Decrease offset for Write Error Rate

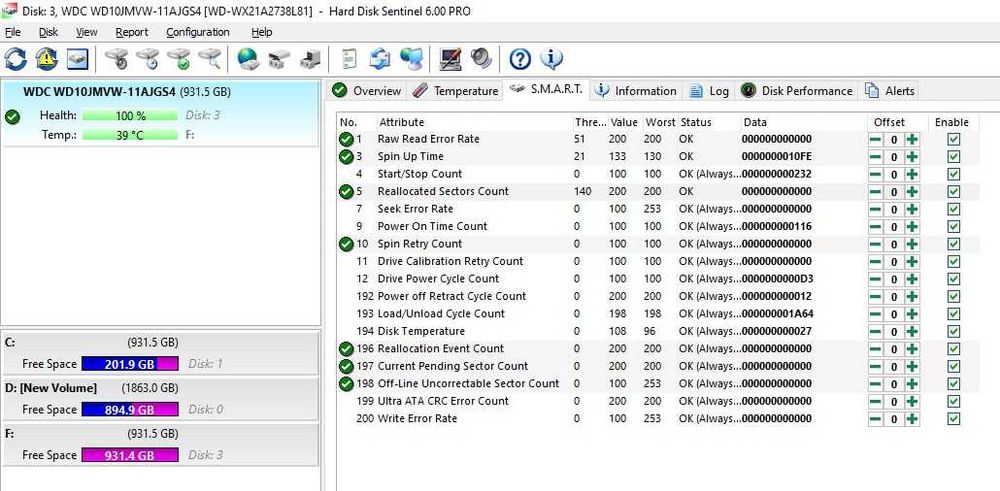coord(876,419)
